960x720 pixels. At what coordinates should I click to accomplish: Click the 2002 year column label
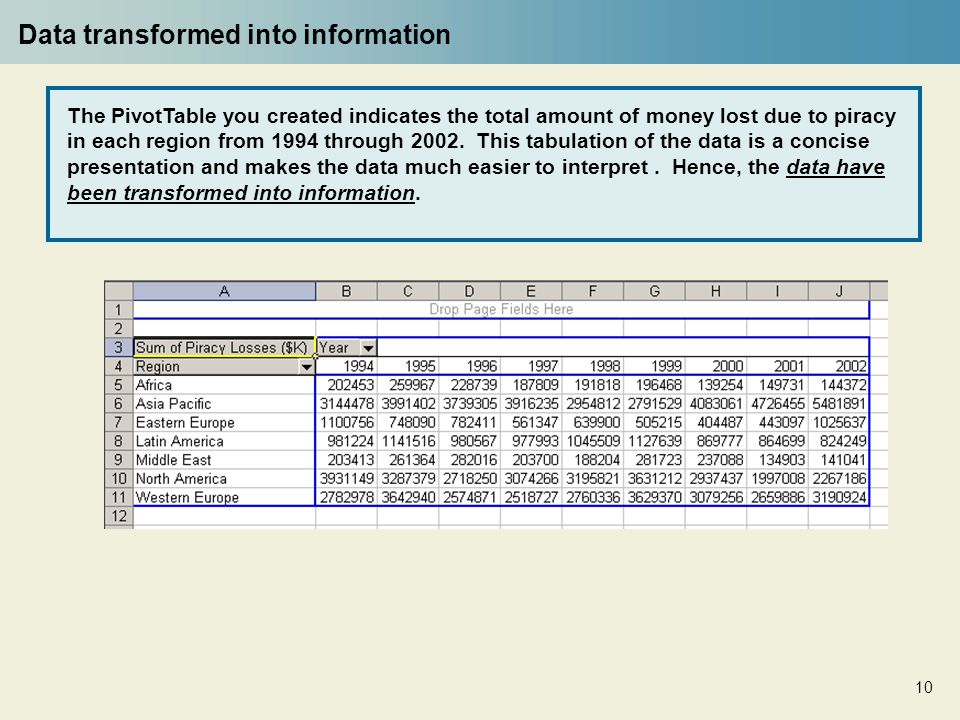pos(839,367)
